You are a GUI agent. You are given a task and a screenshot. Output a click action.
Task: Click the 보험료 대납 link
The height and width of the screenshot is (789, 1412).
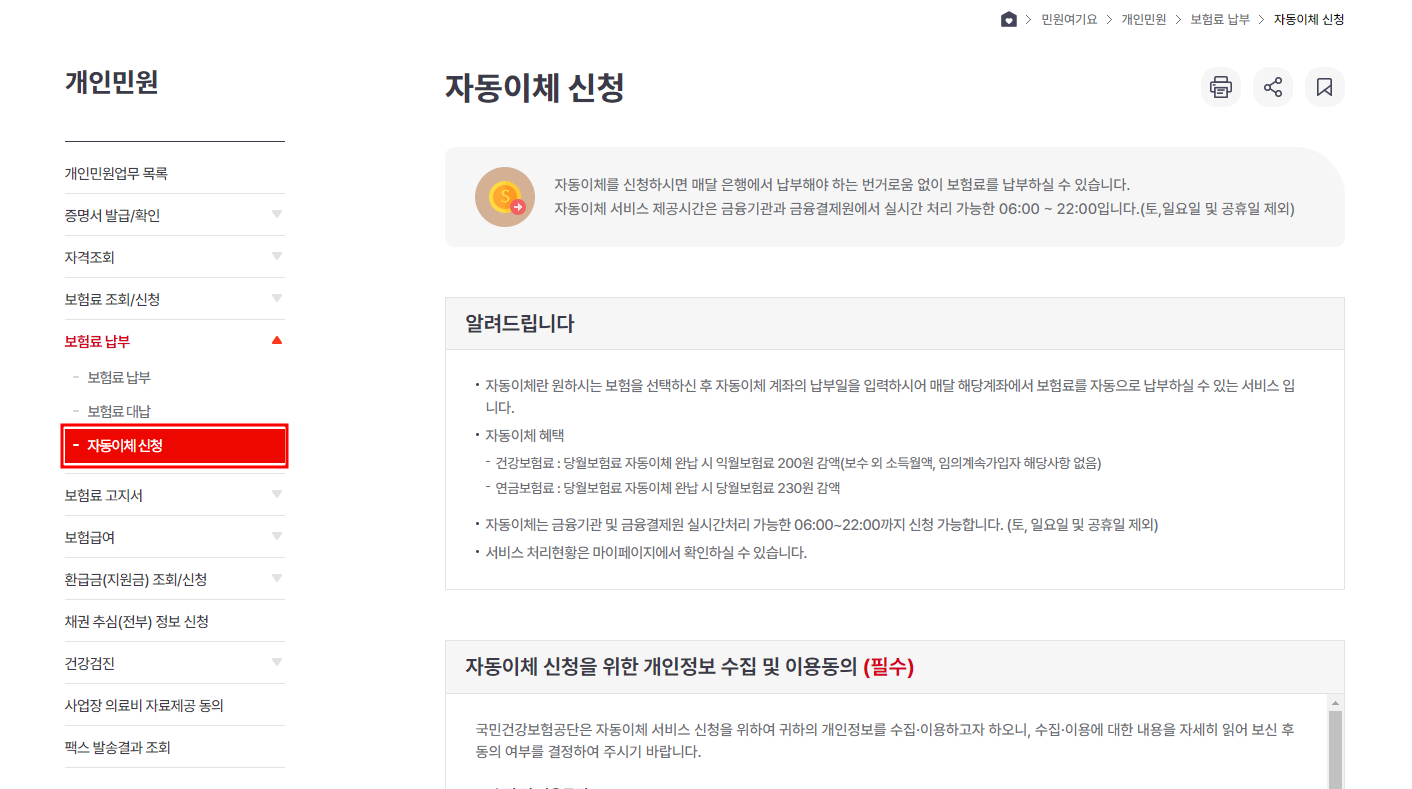pos(117,408)
